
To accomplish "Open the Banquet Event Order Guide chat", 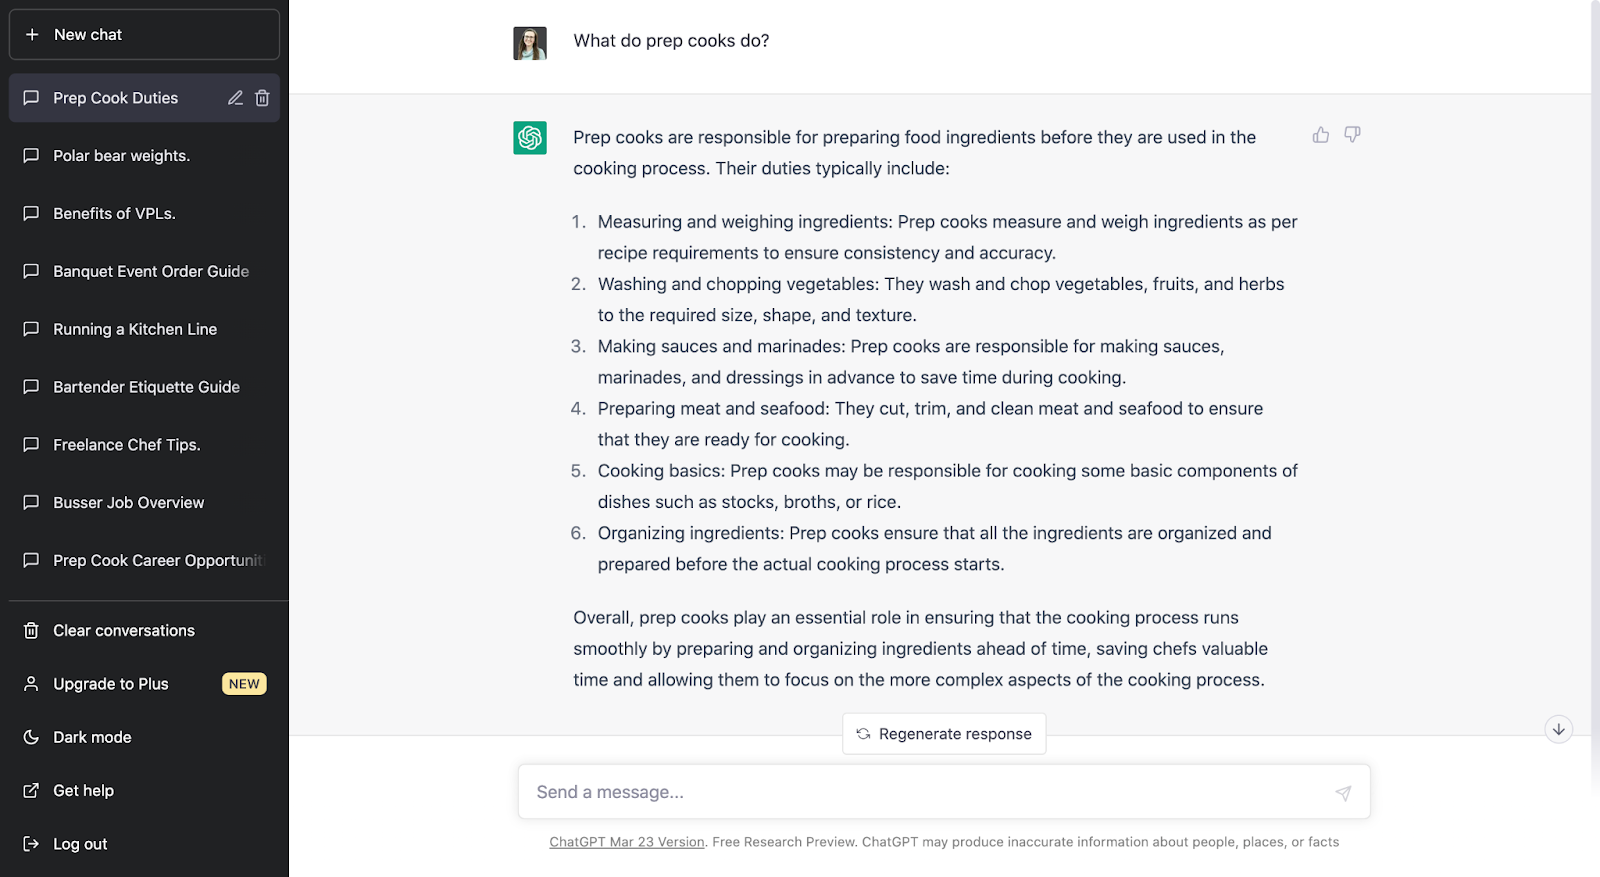I will point(151,271).
